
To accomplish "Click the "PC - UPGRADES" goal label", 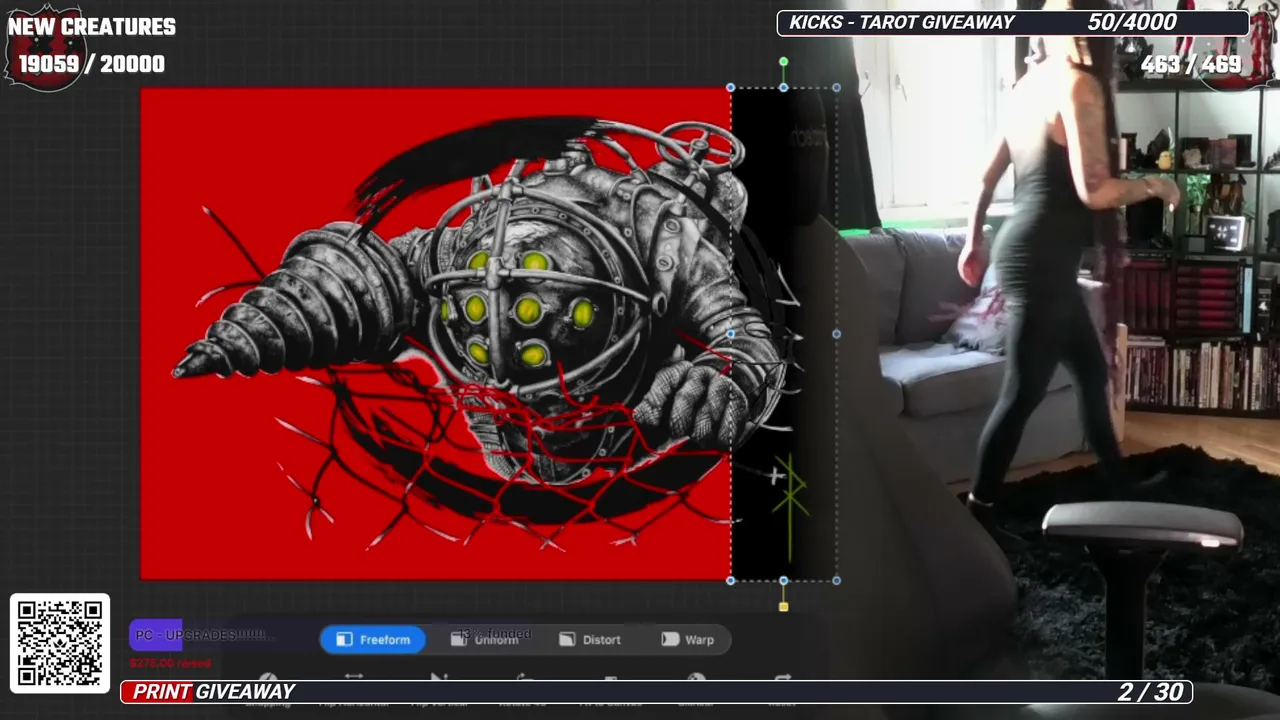I will pyautogui.click(x=200, y=636).
